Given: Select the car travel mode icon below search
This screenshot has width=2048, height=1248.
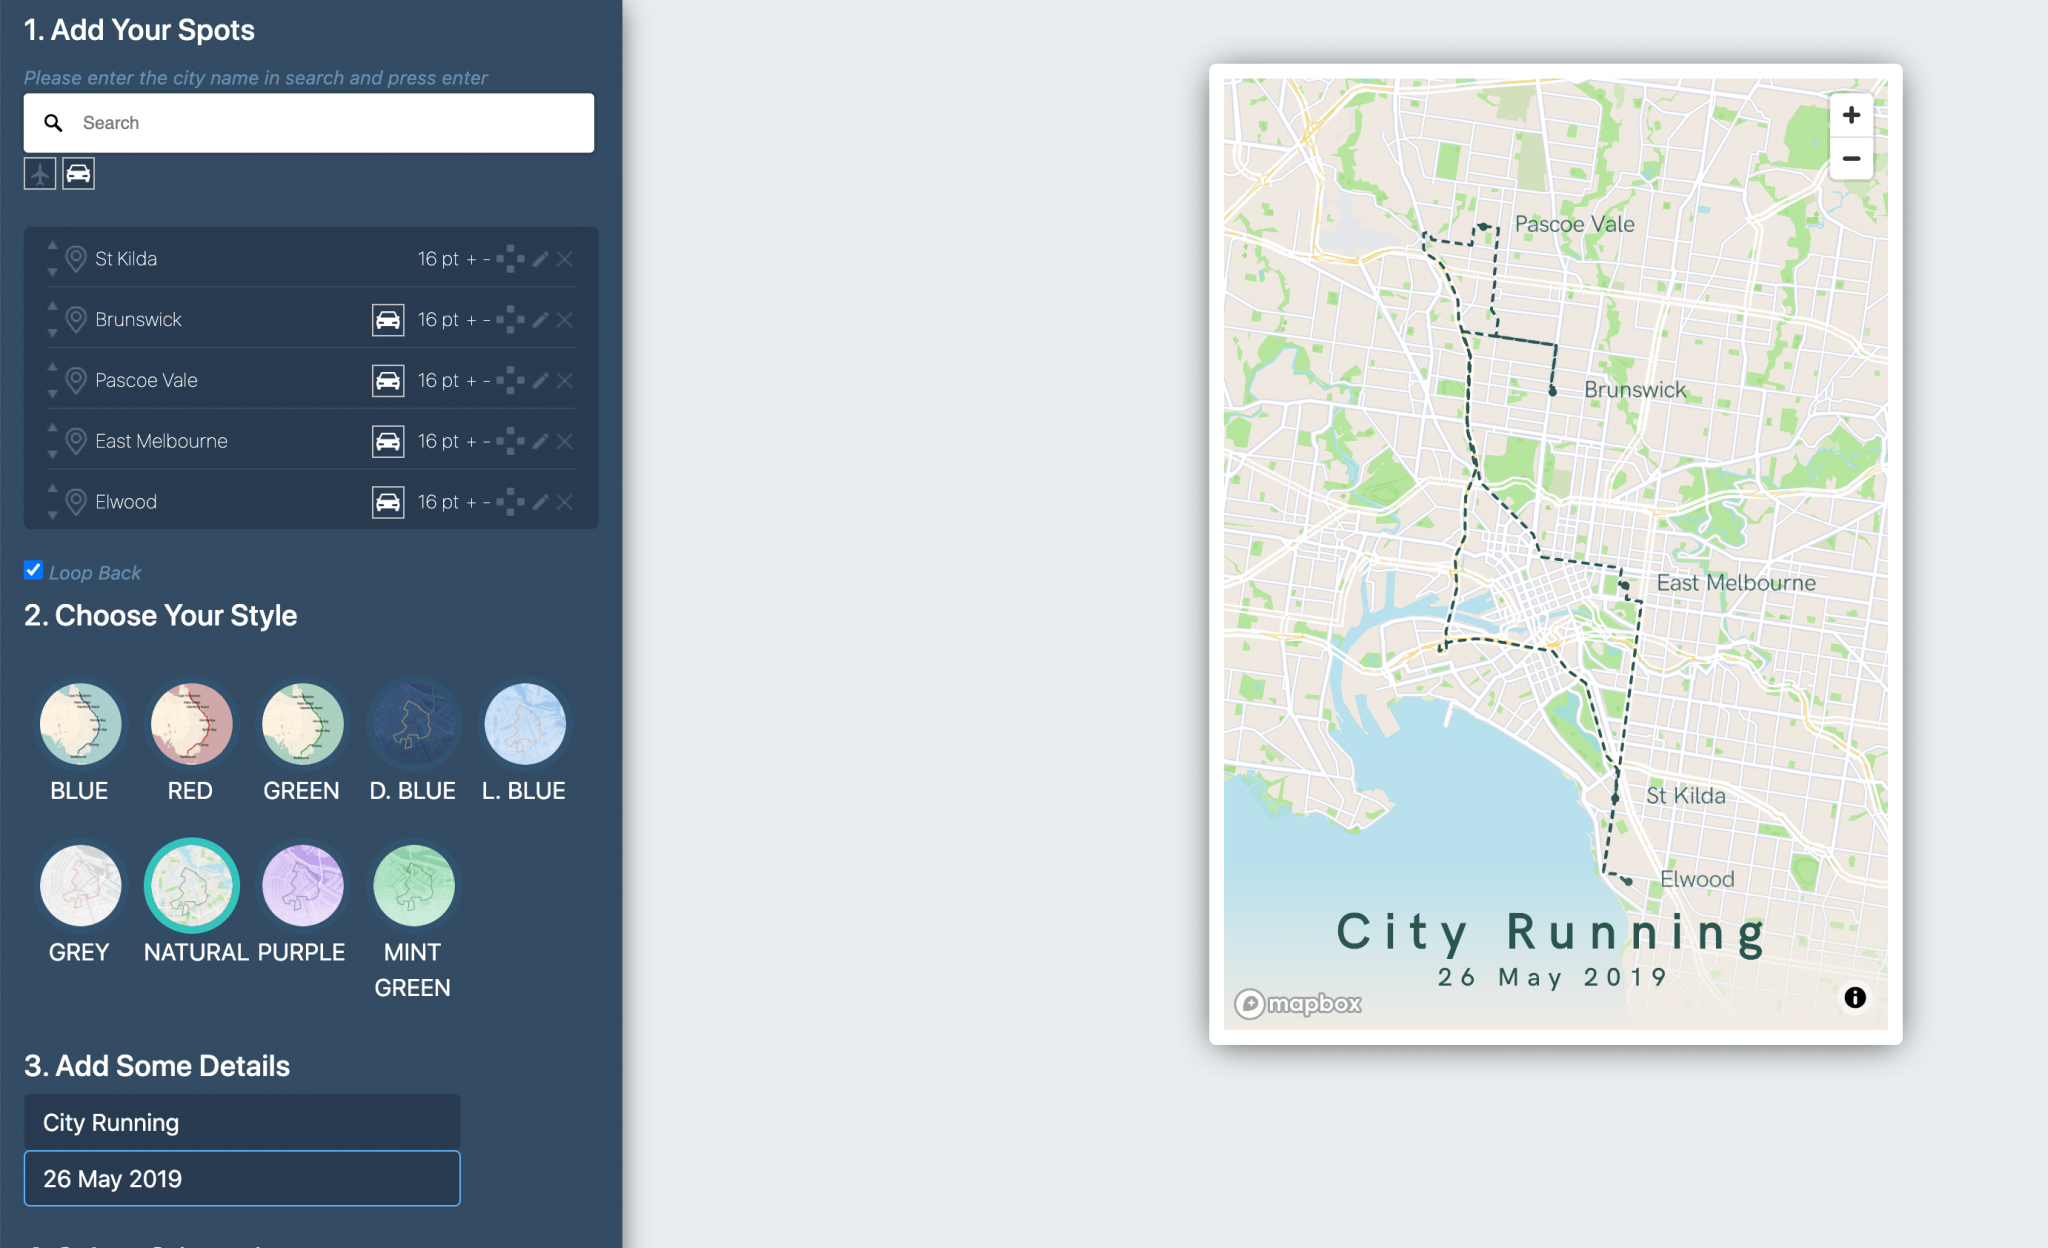Looking at the screenshot, I should [78, 174].
